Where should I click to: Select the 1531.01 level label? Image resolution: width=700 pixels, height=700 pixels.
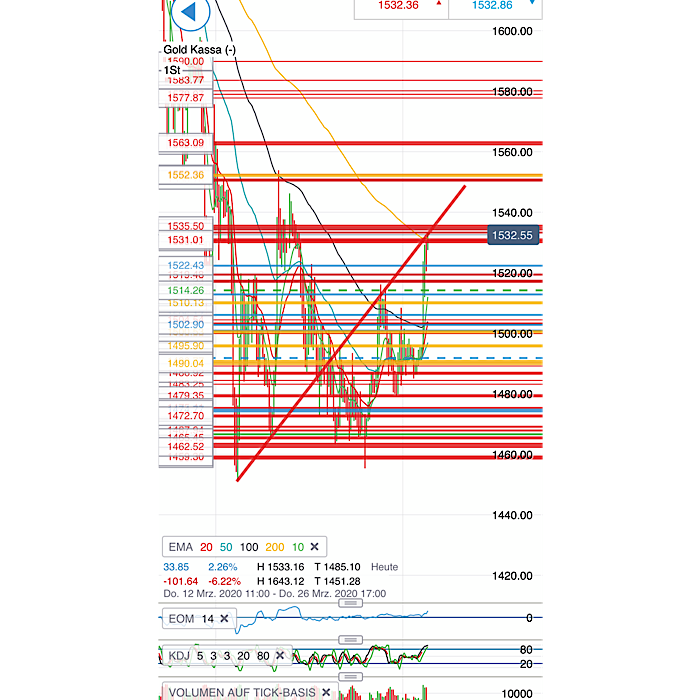point(186,240)
